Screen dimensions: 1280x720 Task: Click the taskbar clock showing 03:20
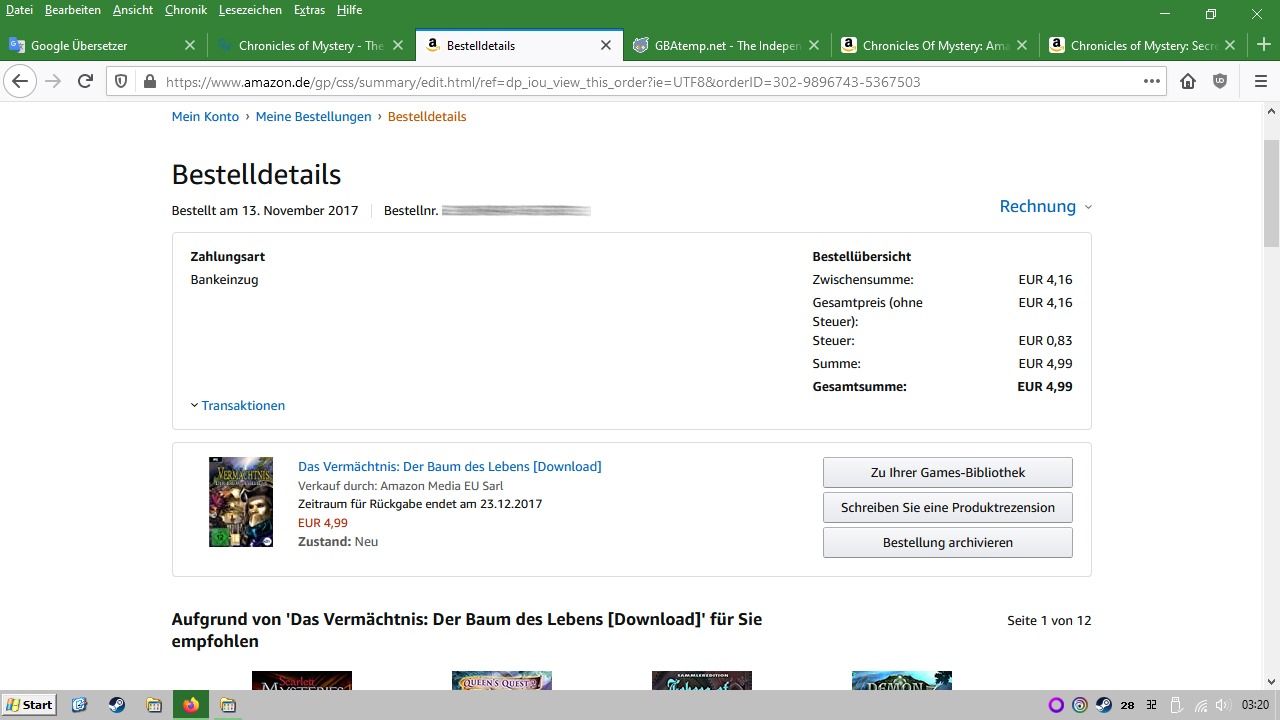pos(1255,705)
